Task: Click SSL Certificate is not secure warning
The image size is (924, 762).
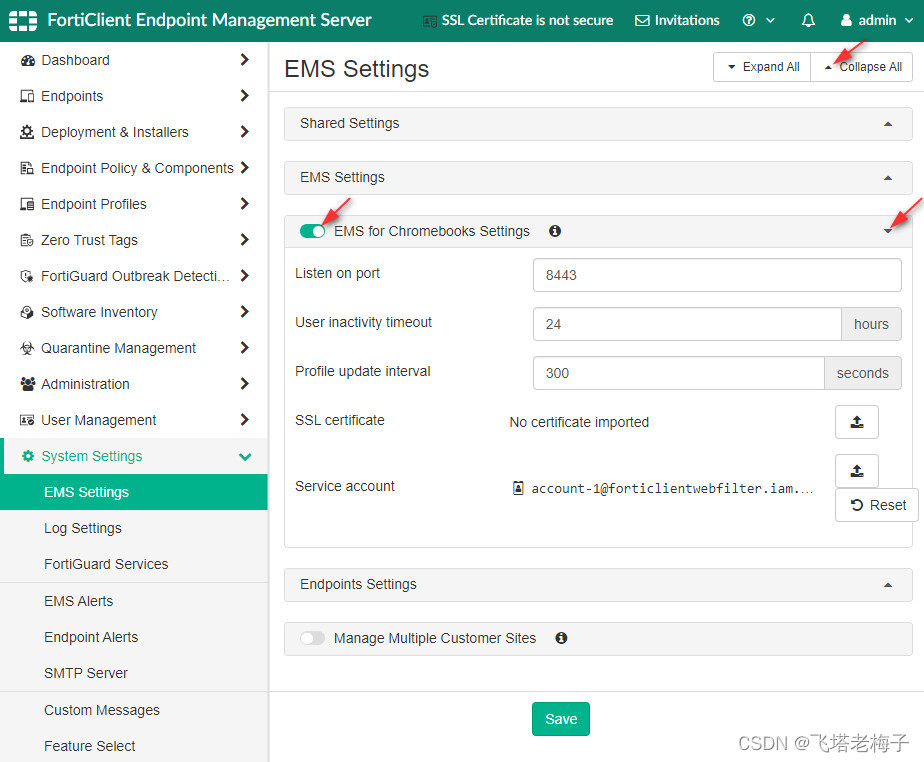Action: [518, 21]
